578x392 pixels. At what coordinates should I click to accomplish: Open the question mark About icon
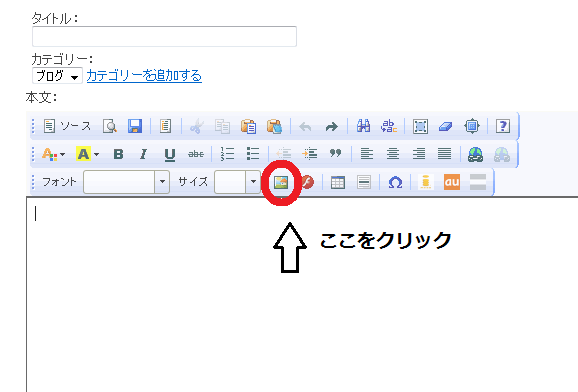503,126
